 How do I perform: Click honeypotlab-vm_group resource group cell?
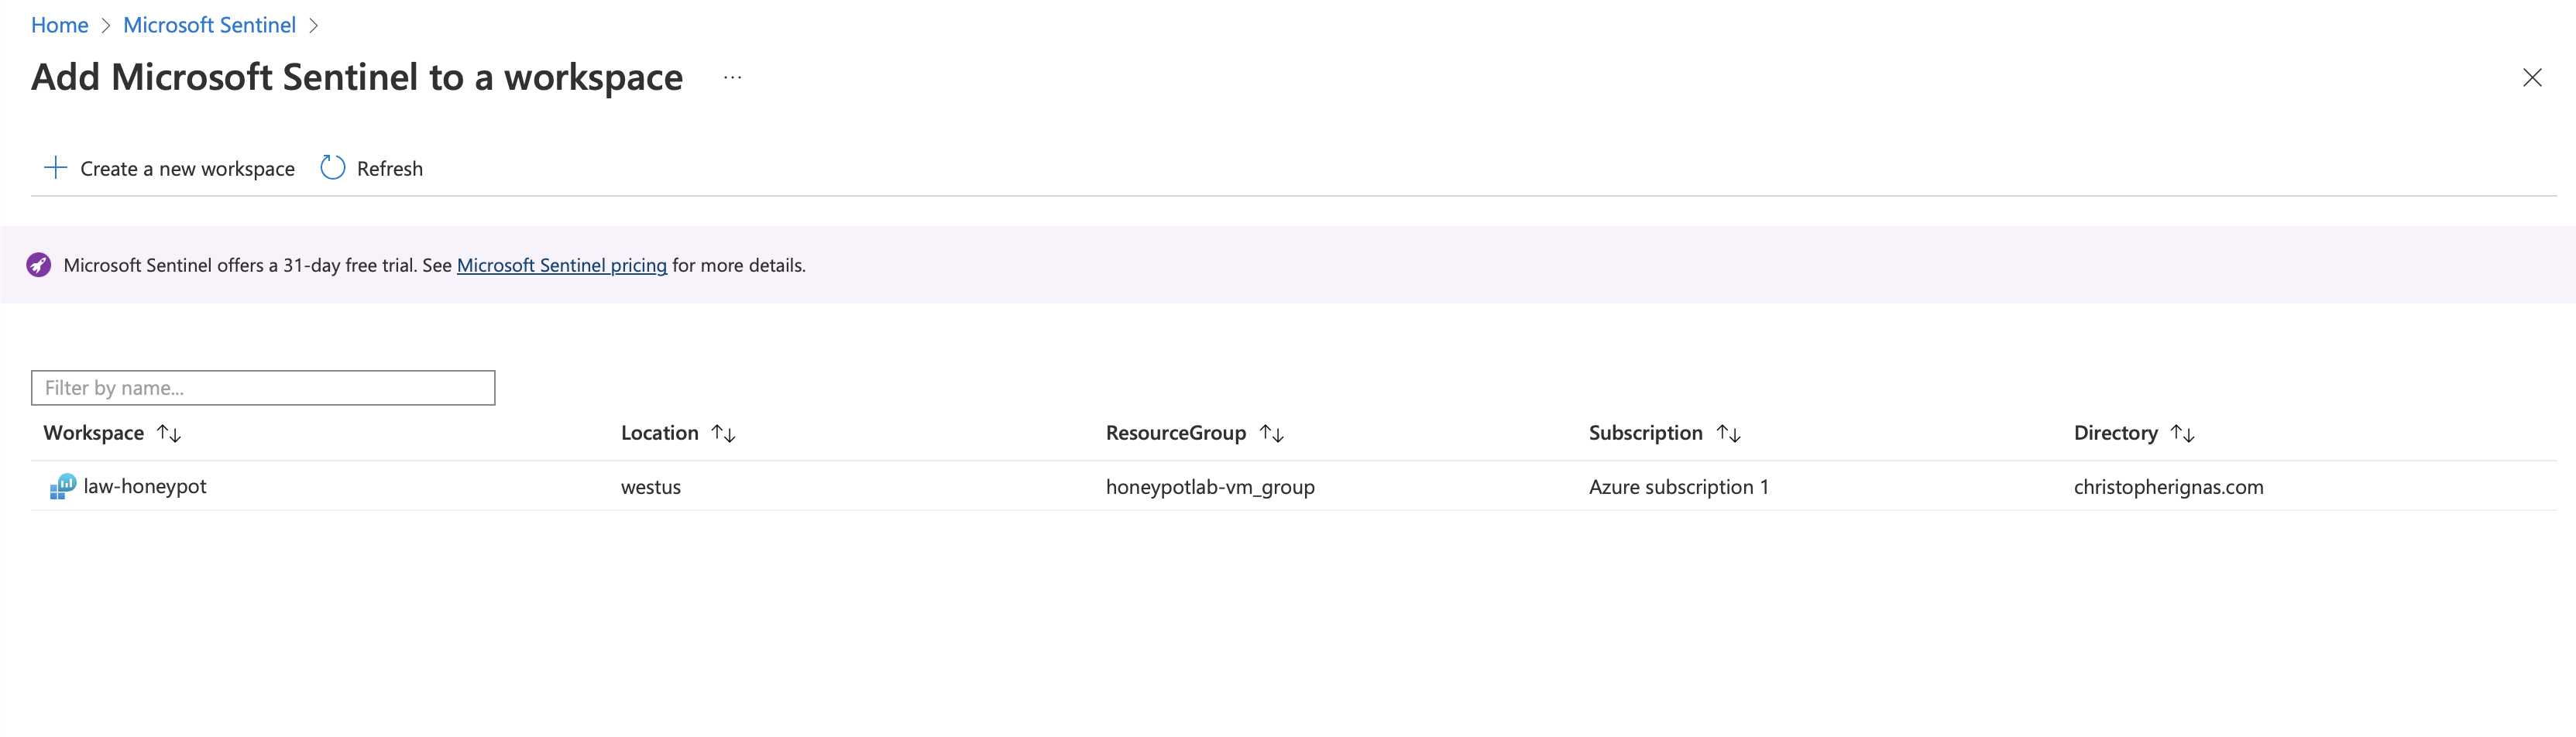coord(1210,487)
